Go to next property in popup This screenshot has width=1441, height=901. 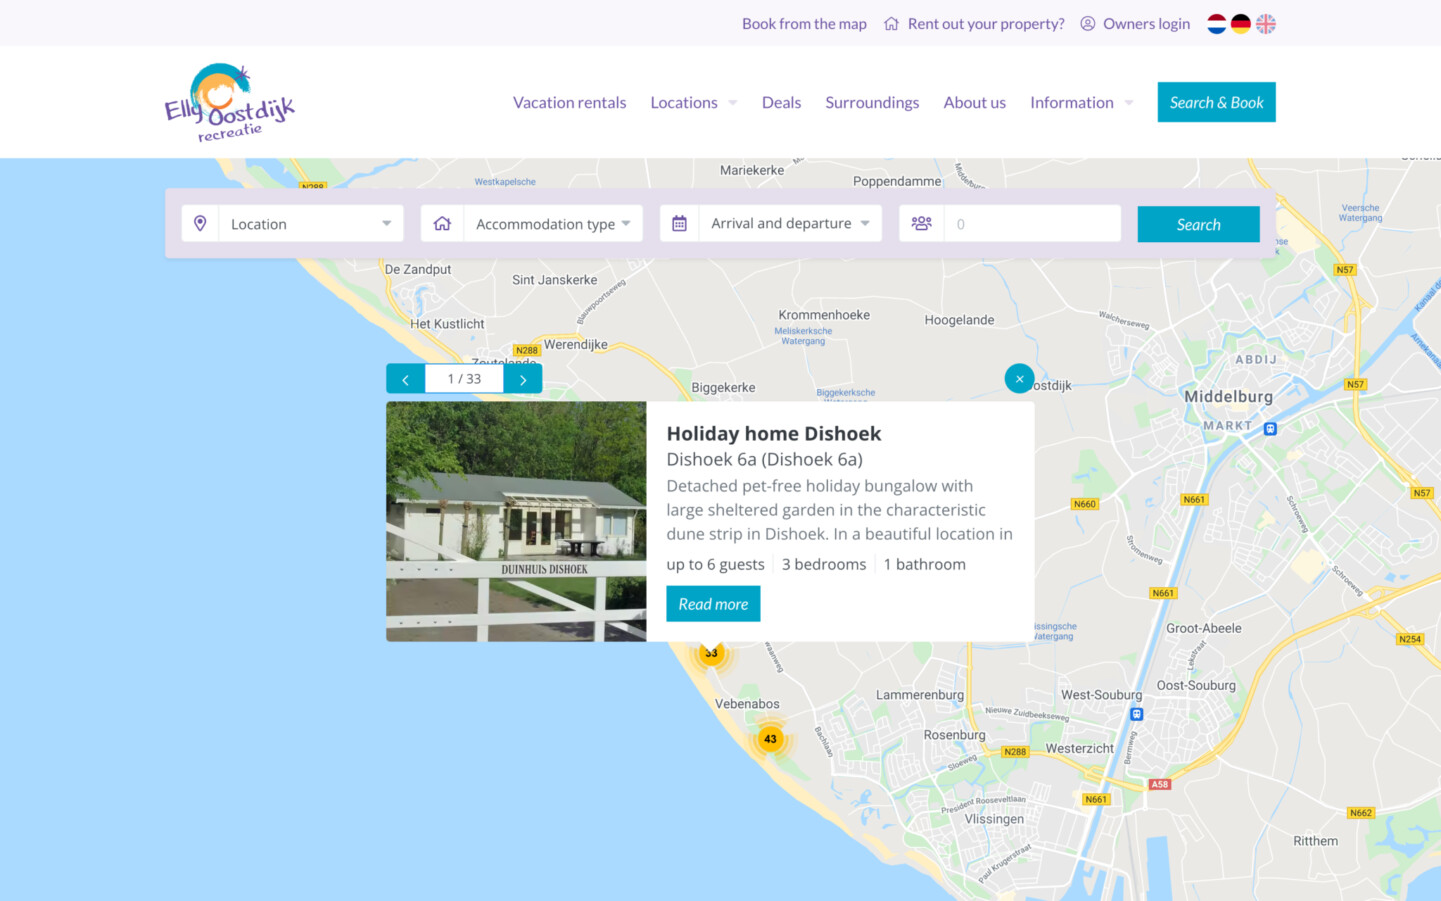pos(523,379)
